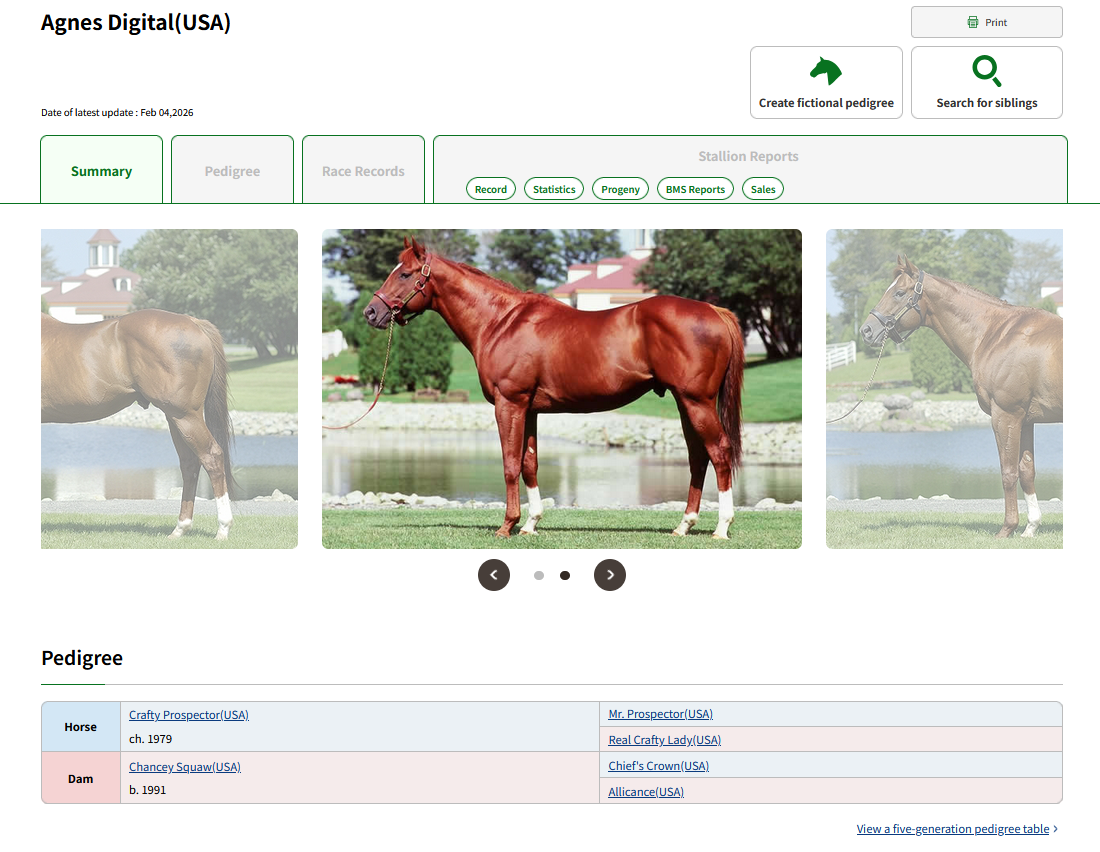The height and width of the screenshot is (852, 1100).
Task: Click the 'b. 1991' text
Action: coord(147,790)
